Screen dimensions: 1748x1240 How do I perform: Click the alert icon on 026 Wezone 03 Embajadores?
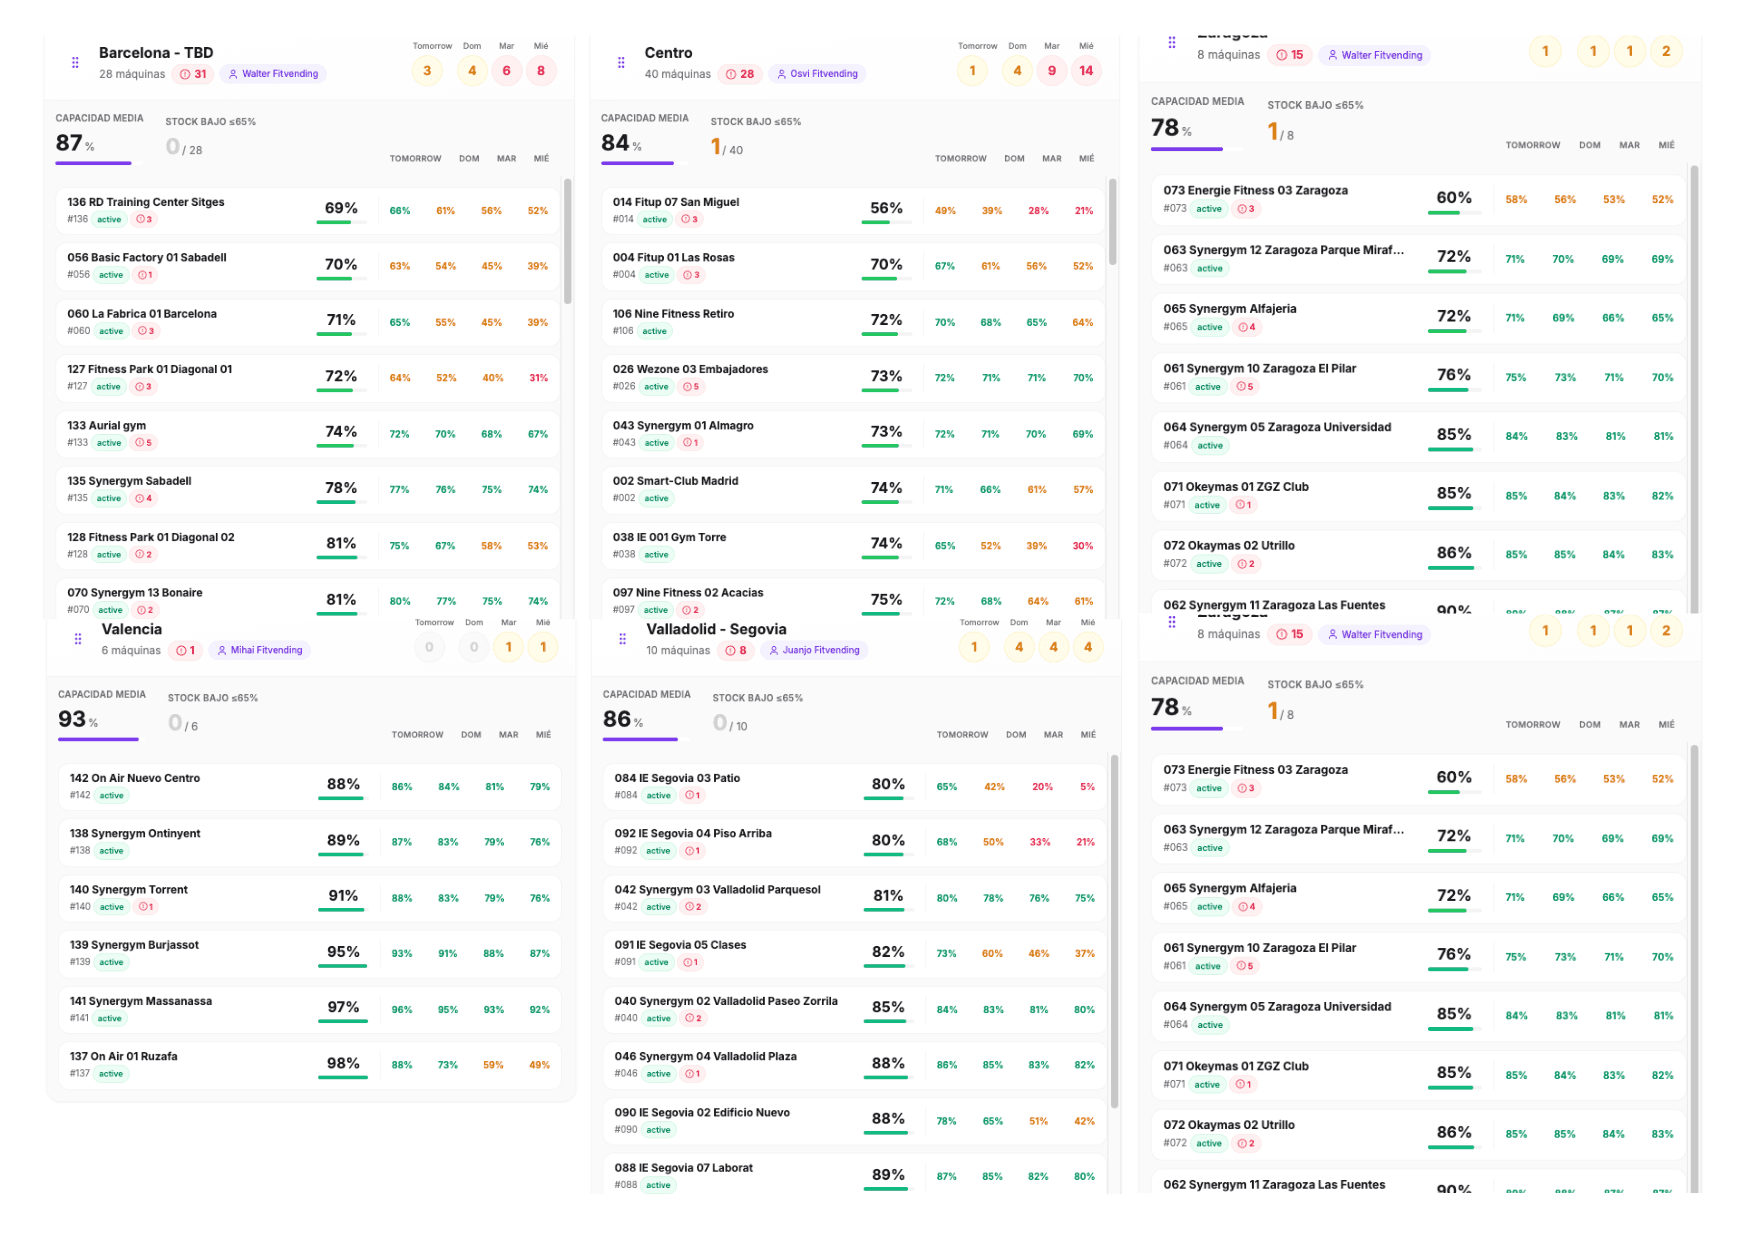click(x=691, y=387)
